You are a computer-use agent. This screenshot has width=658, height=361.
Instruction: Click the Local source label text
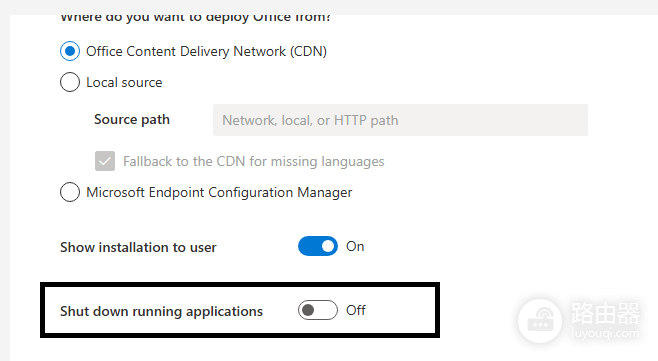click(x=124, y=82)
